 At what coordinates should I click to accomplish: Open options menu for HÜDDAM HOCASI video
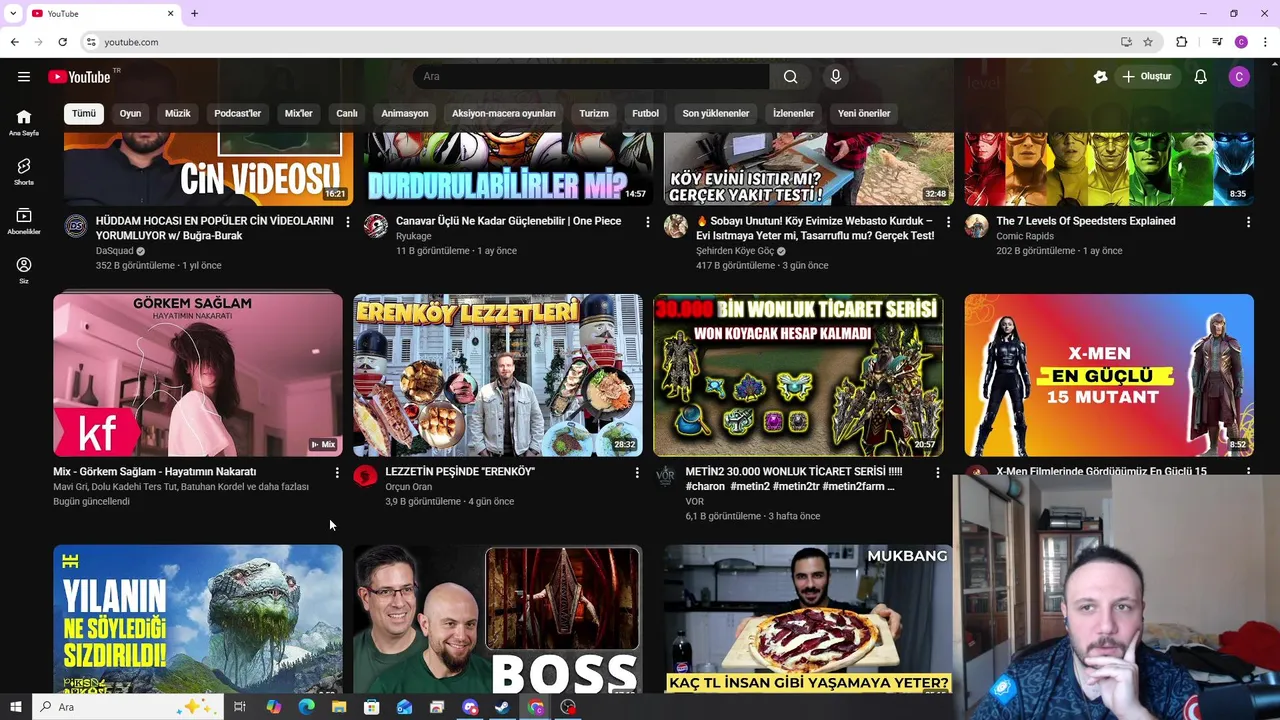pos(348,222)
